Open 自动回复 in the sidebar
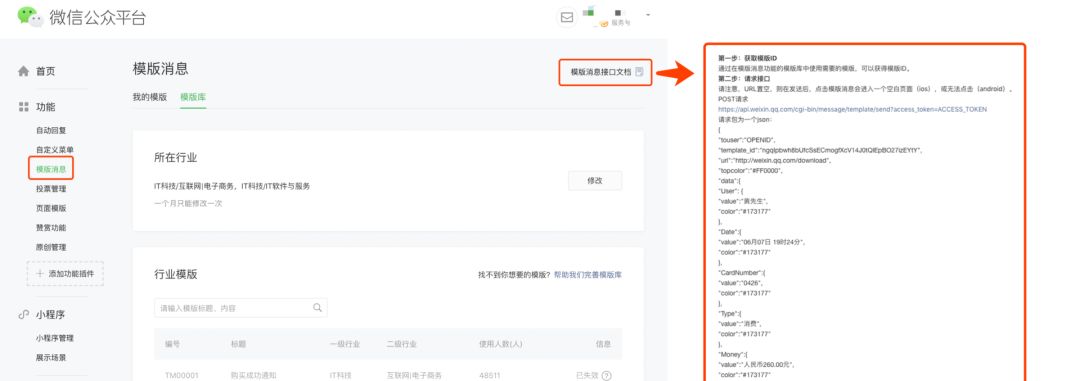This screenshot has width=1080, height=381. pyautogui.click(x=51, y=130)
